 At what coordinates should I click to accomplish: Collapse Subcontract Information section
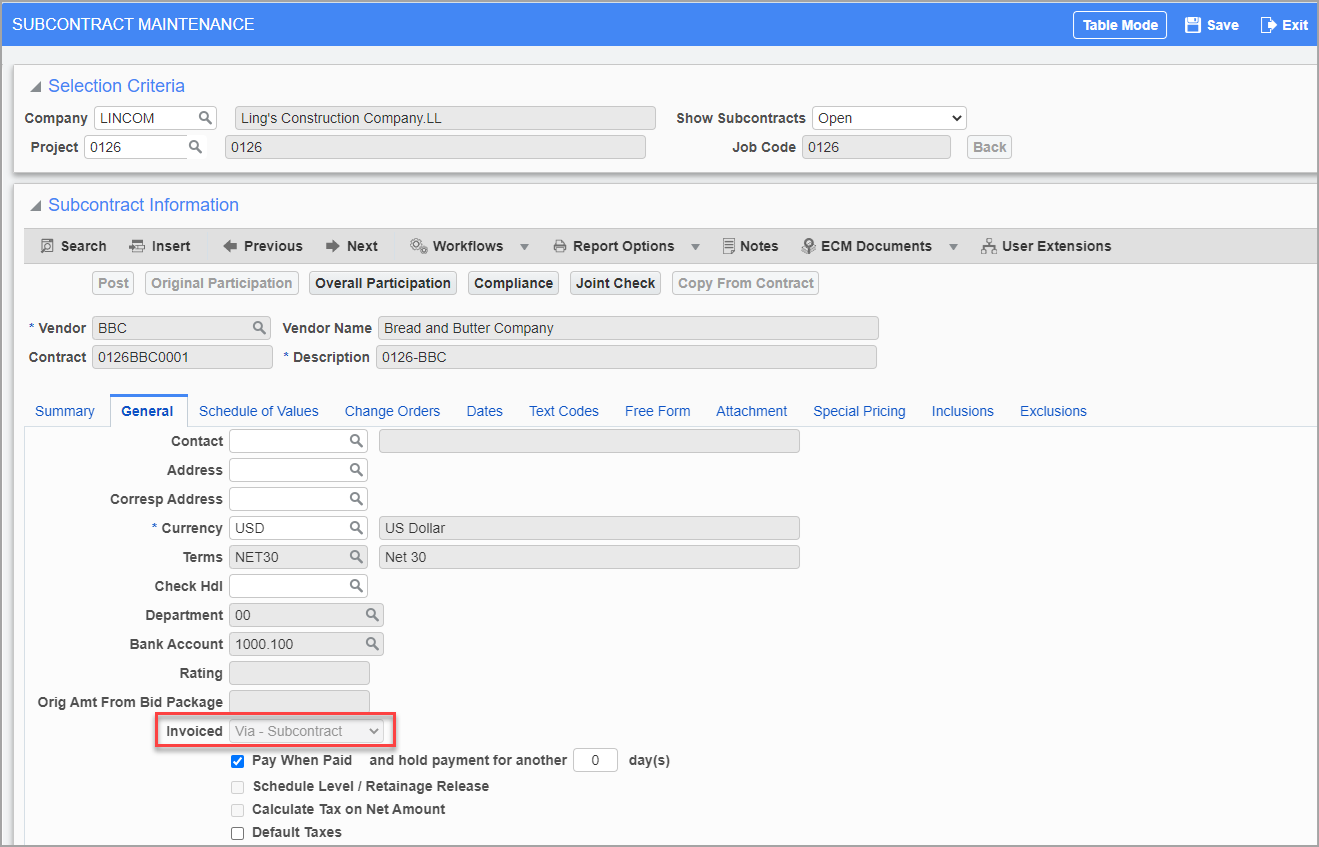[x=36, y=206]
